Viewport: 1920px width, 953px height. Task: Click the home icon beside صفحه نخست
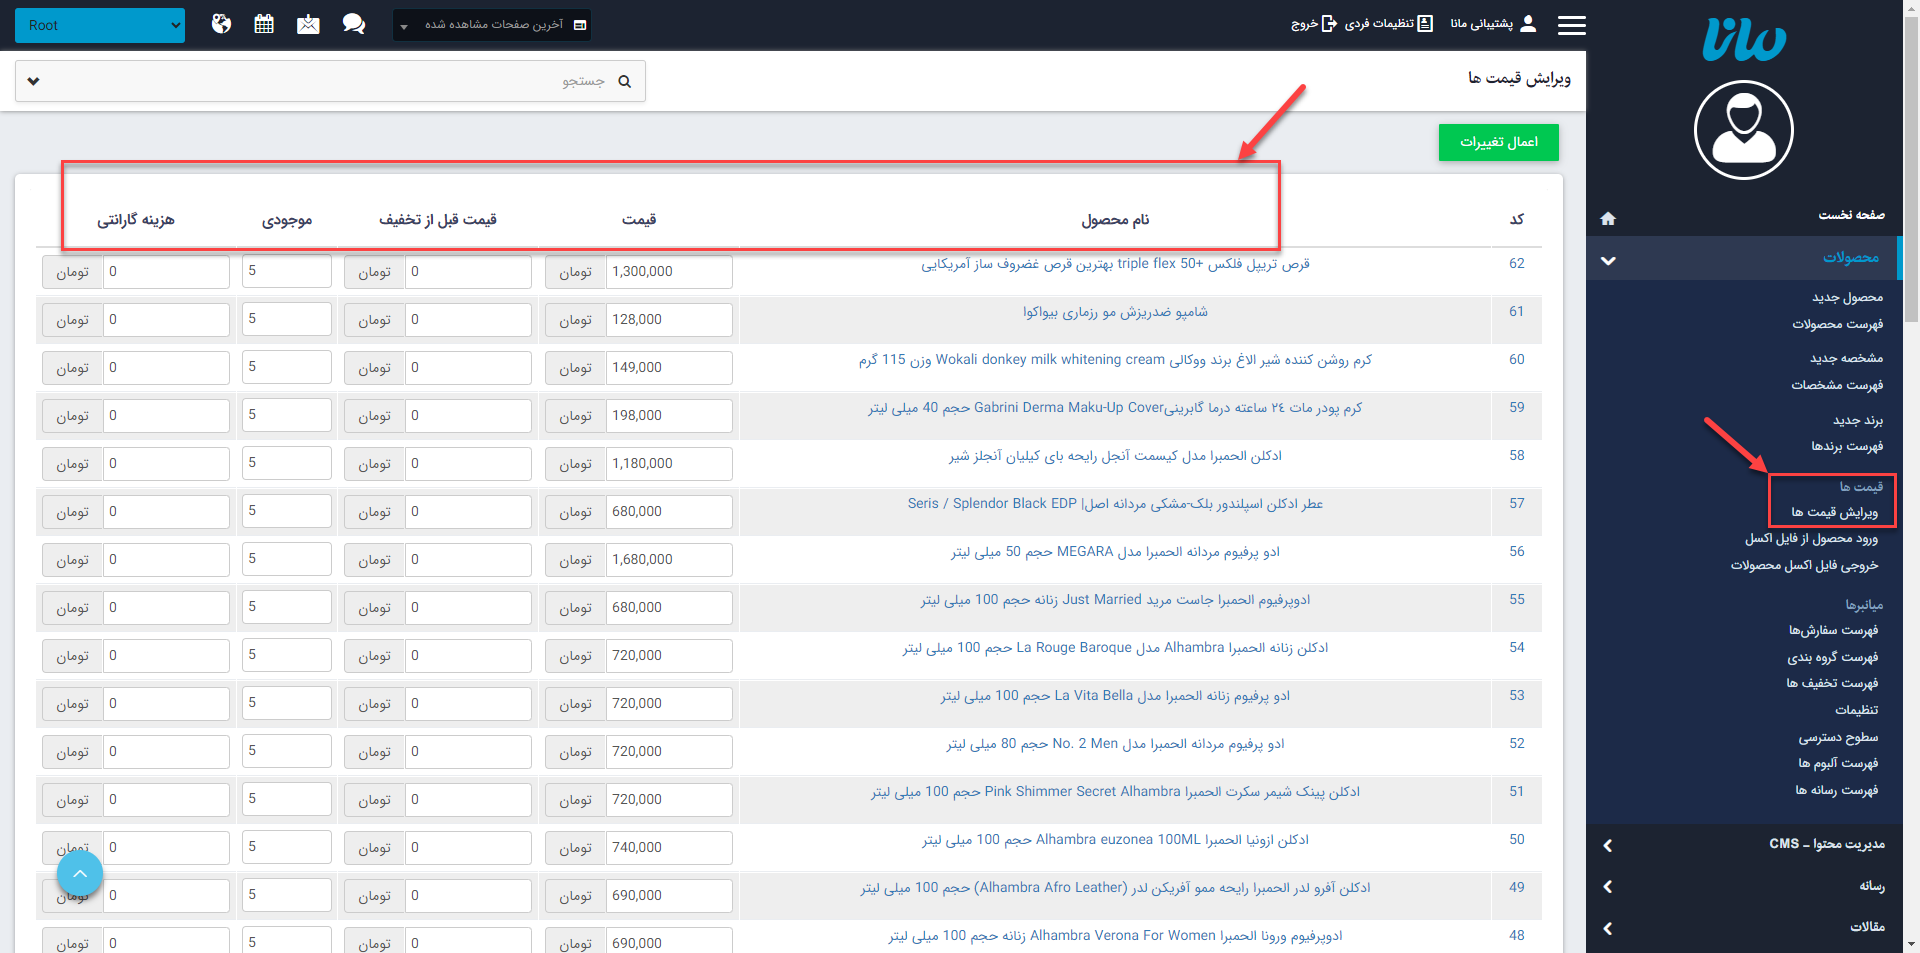tap(1608, 218)
